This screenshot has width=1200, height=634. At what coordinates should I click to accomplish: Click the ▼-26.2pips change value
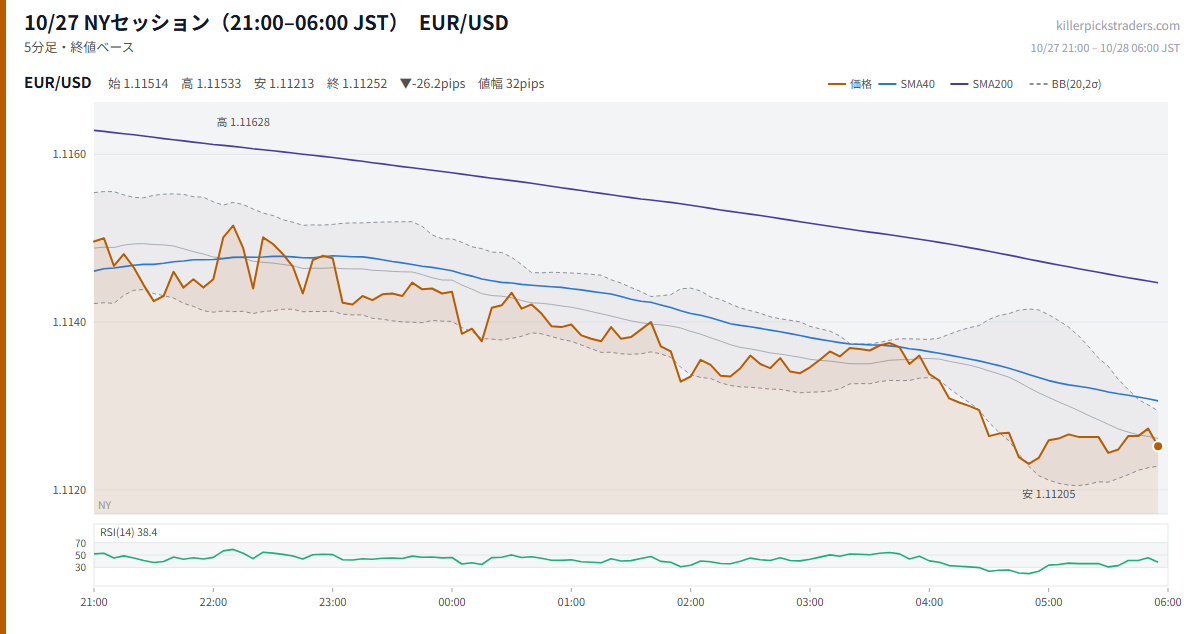click(x=432, y=83)
